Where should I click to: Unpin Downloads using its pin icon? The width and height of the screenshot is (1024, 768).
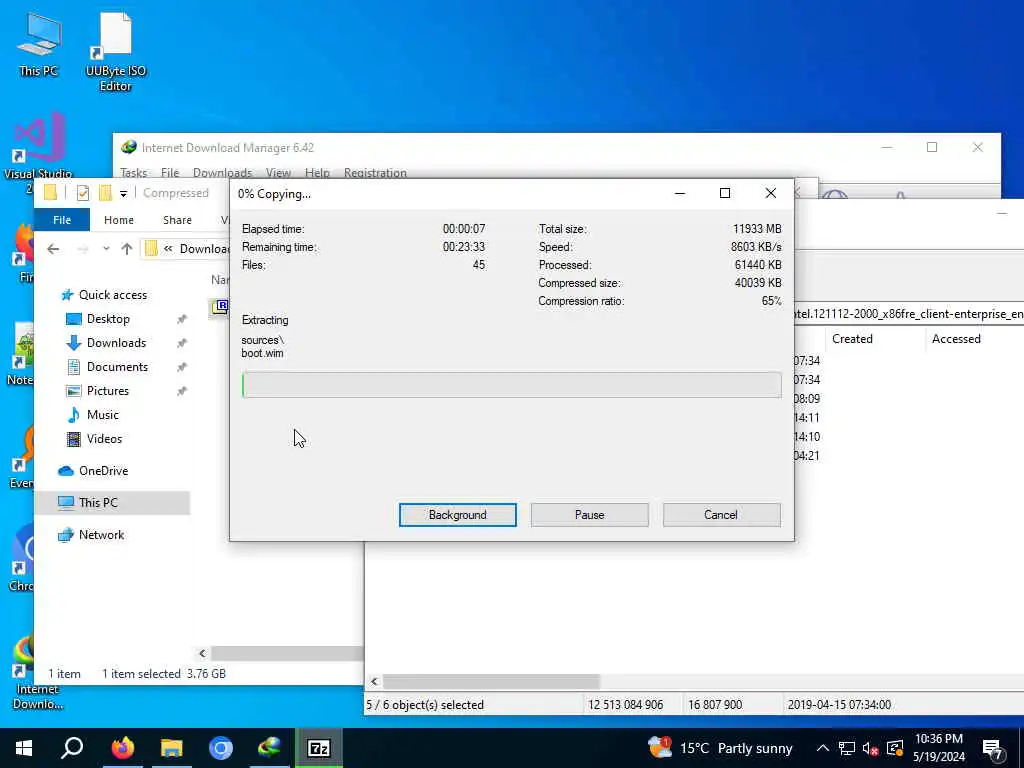(x=182, y=344)
